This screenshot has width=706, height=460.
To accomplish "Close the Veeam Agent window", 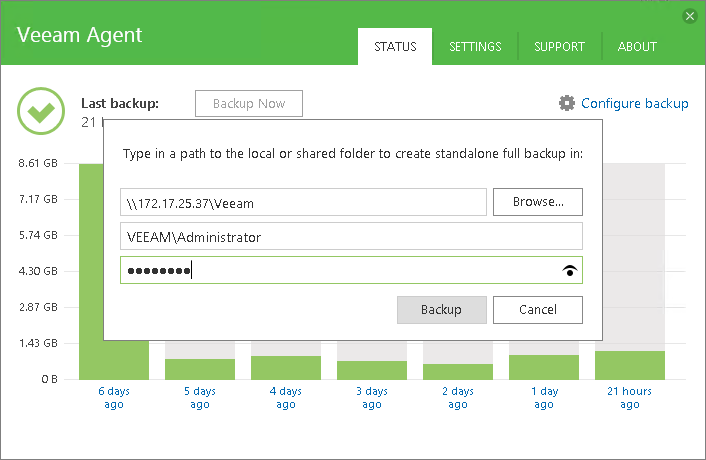I will coord(689,16).
